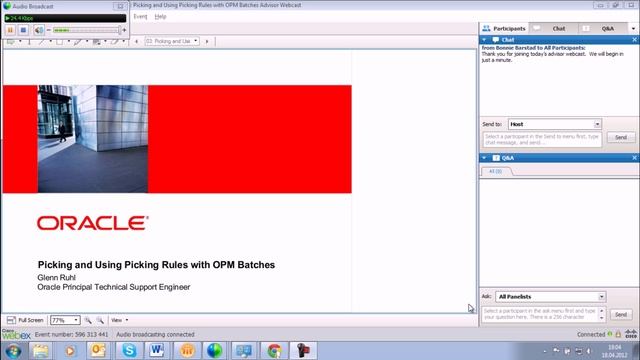This screenshot has height=360, width=640.
Task: Click the Cisco WebEx logo
Action: click(x=16, y=334)
